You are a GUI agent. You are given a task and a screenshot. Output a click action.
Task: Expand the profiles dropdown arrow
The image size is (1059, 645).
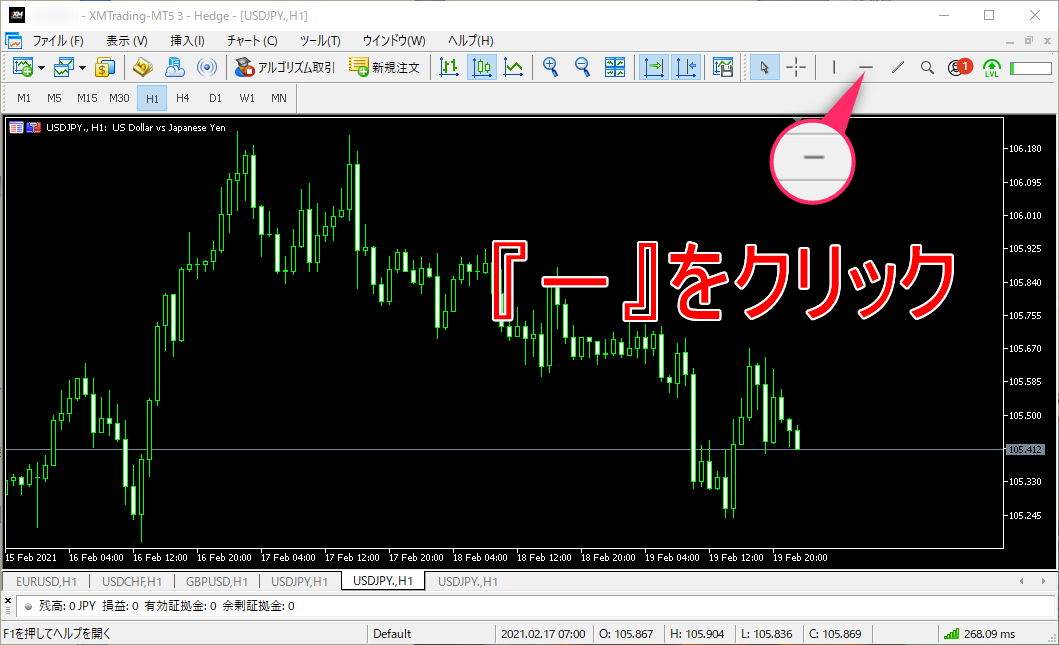(x=82, y=68)
